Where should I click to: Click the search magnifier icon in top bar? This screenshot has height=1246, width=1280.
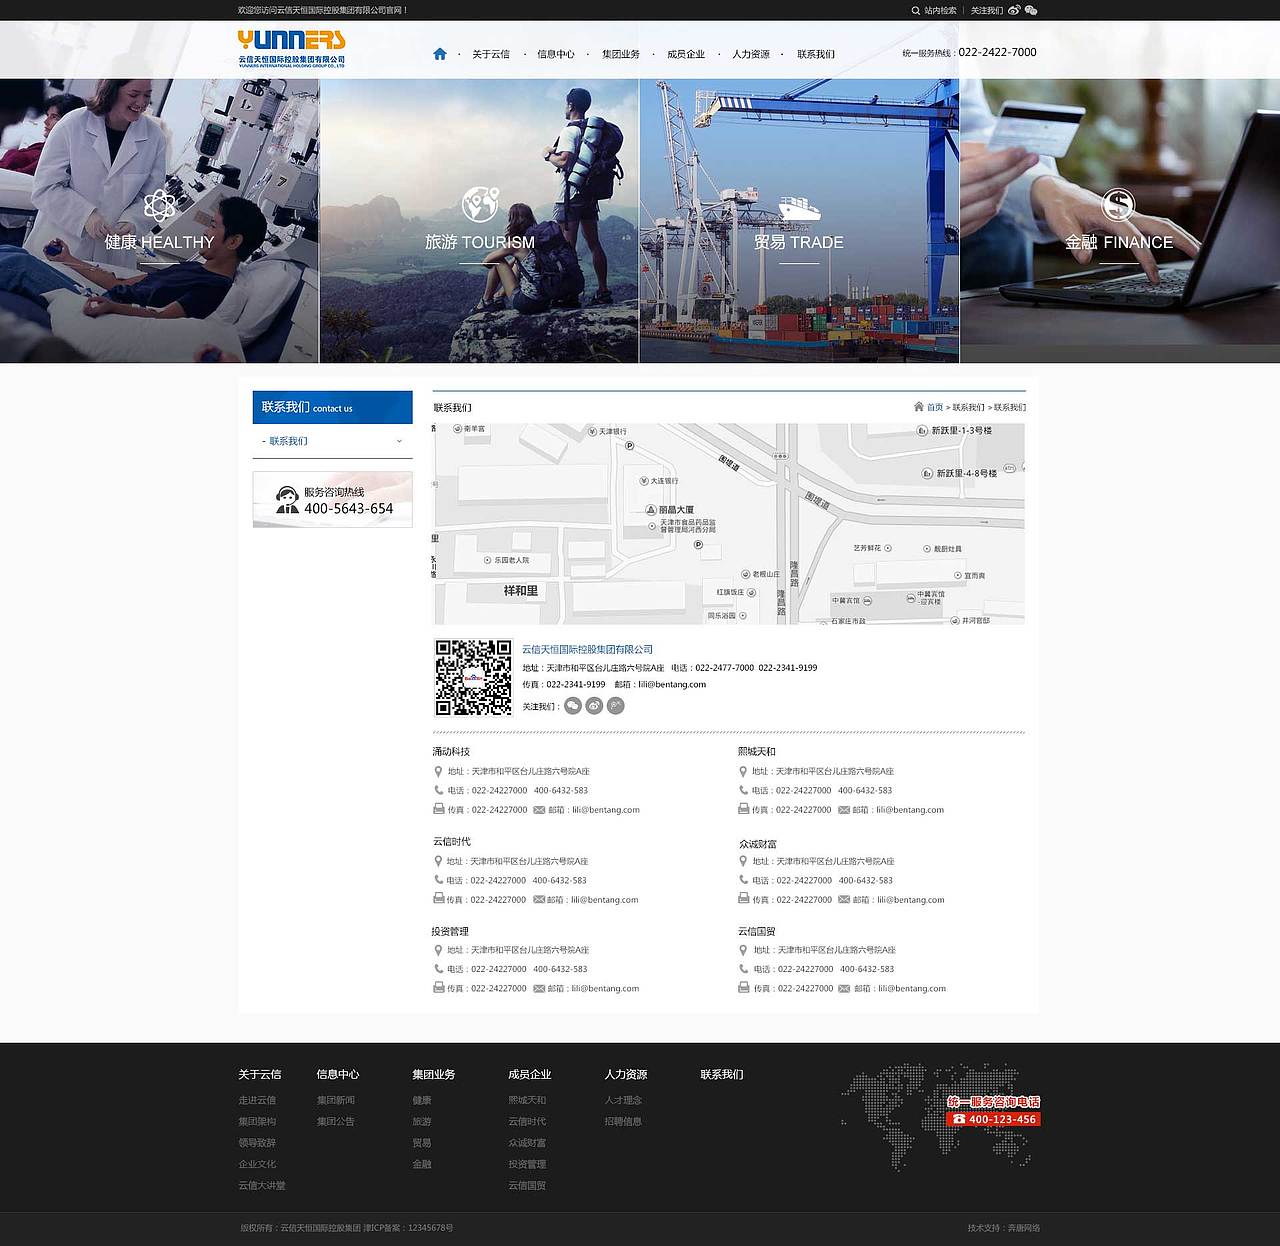pyautogui.click(x=915, y=10)
